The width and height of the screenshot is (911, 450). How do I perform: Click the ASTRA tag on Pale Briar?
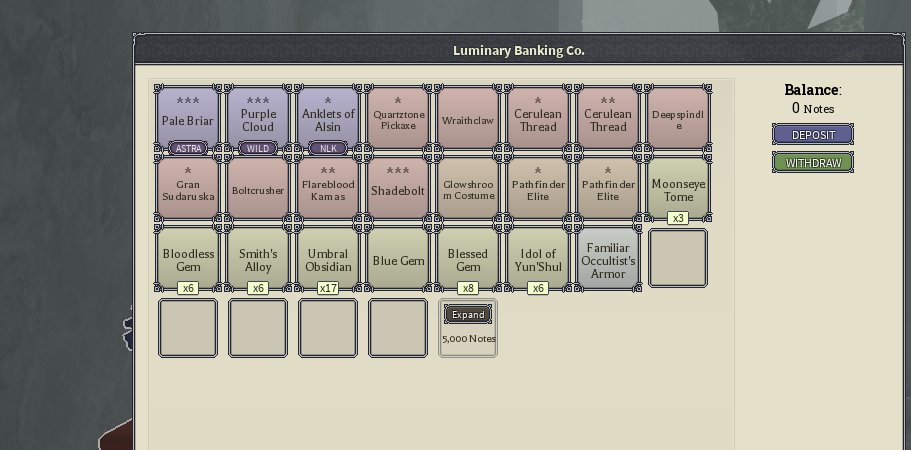[x=188, y=148]
